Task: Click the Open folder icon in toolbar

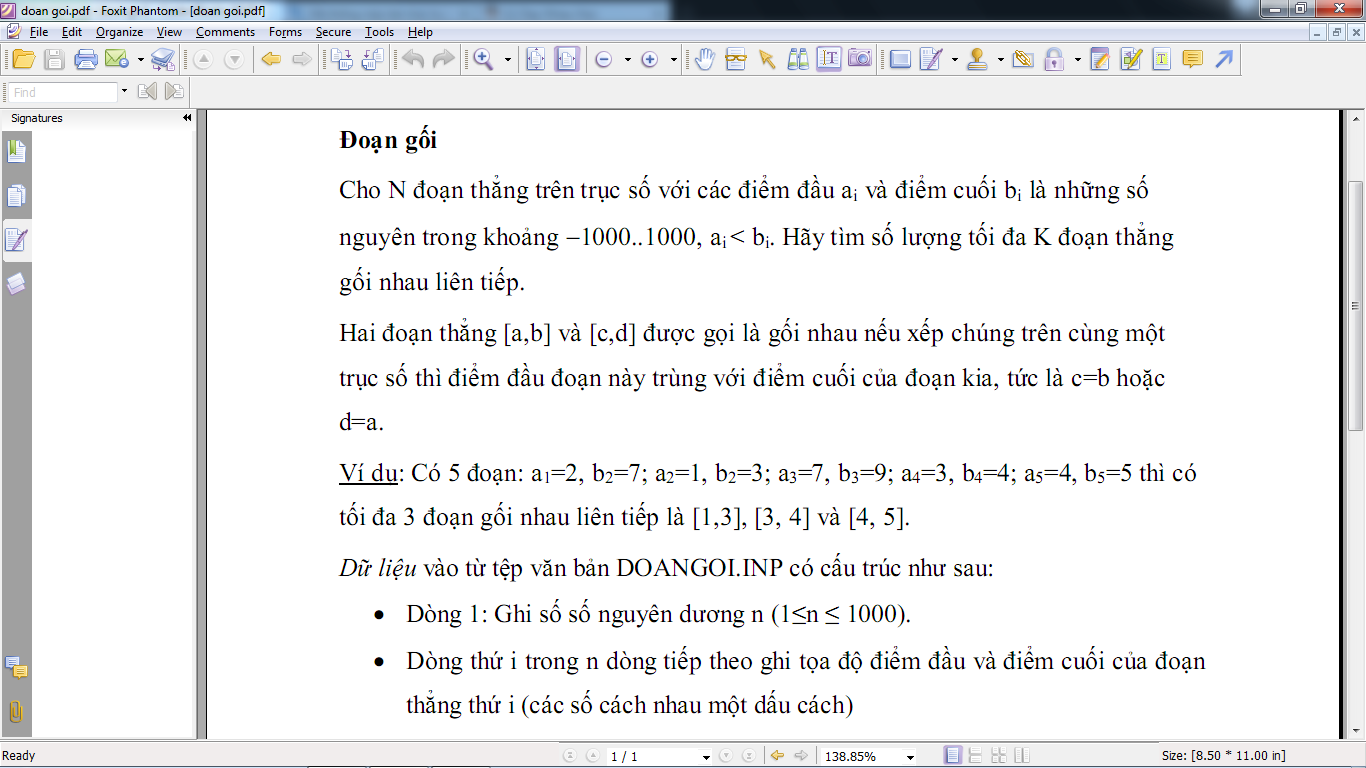Action: pos(23,60)
